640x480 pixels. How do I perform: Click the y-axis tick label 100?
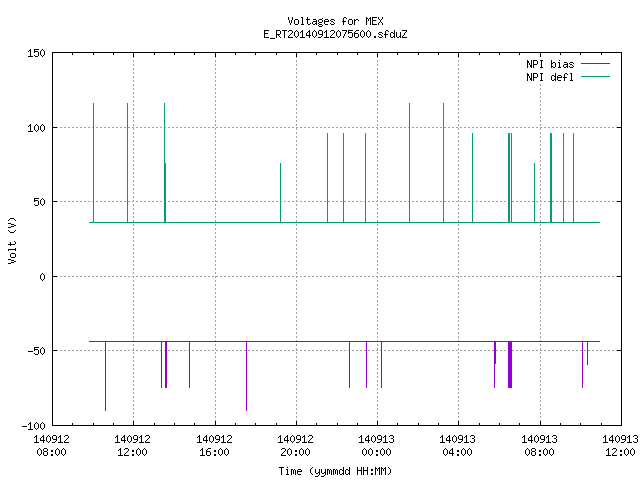[x=36, y=128]
